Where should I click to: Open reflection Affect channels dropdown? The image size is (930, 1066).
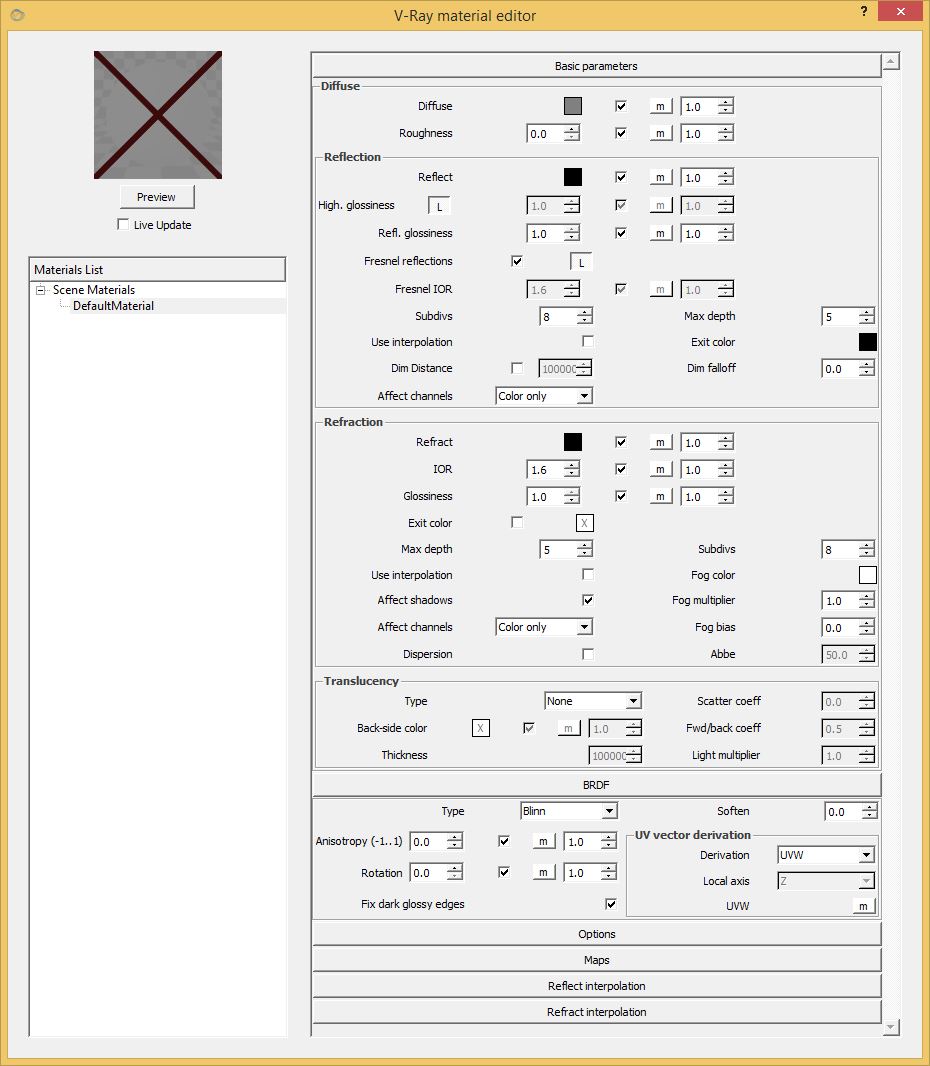(x=544, y=396)
